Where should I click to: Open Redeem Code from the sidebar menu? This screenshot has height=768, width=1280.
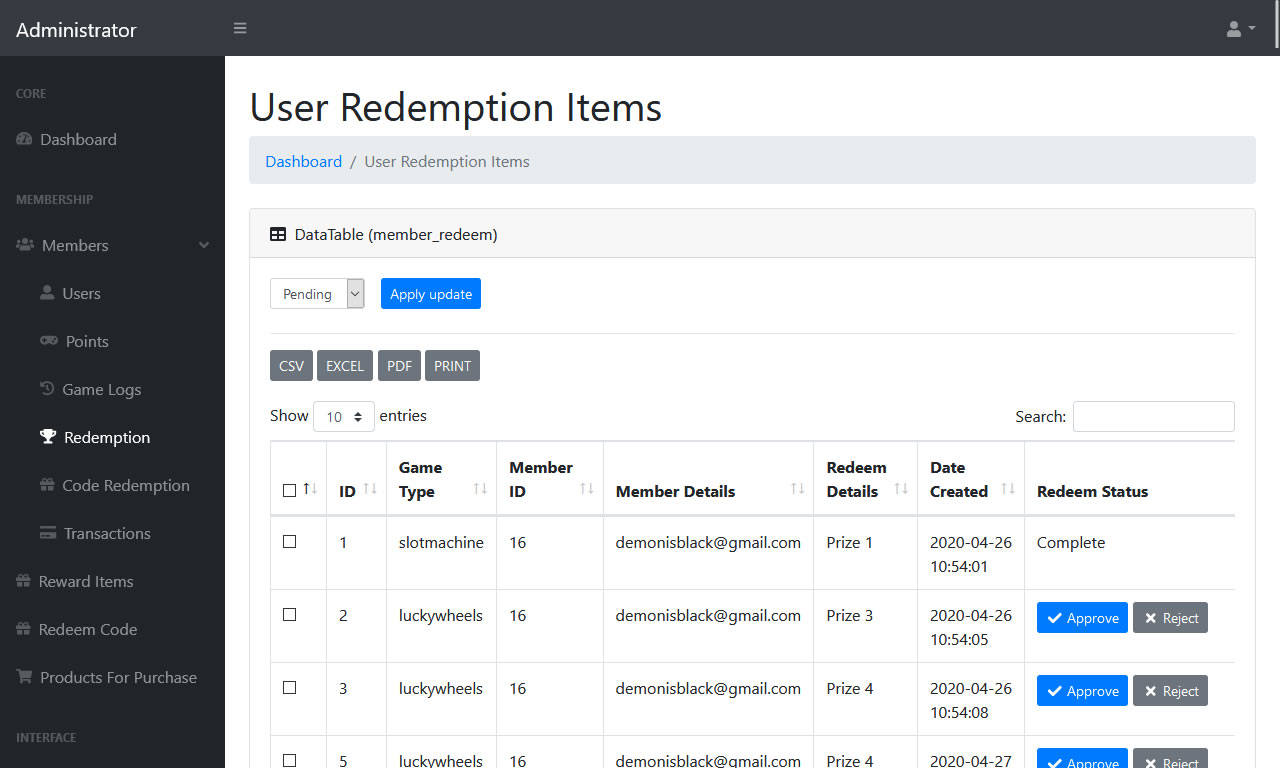[22, 629]
